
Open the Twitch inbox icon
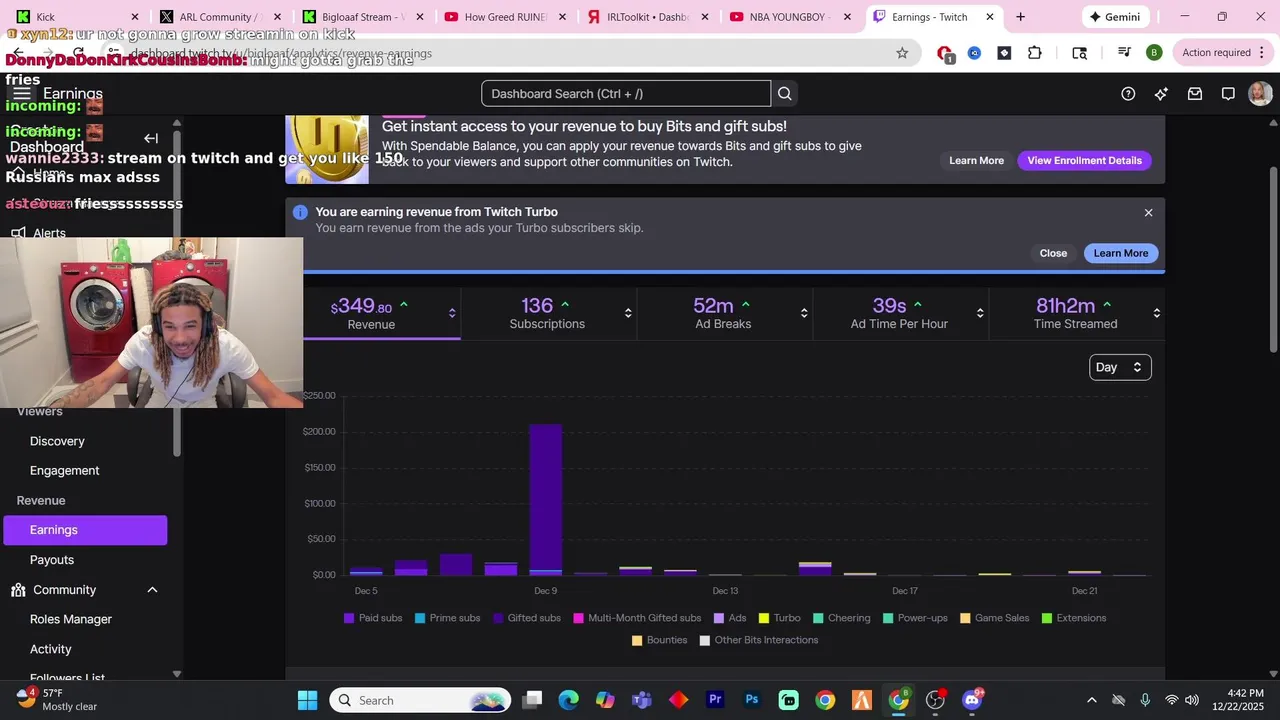pos(1195,94)
